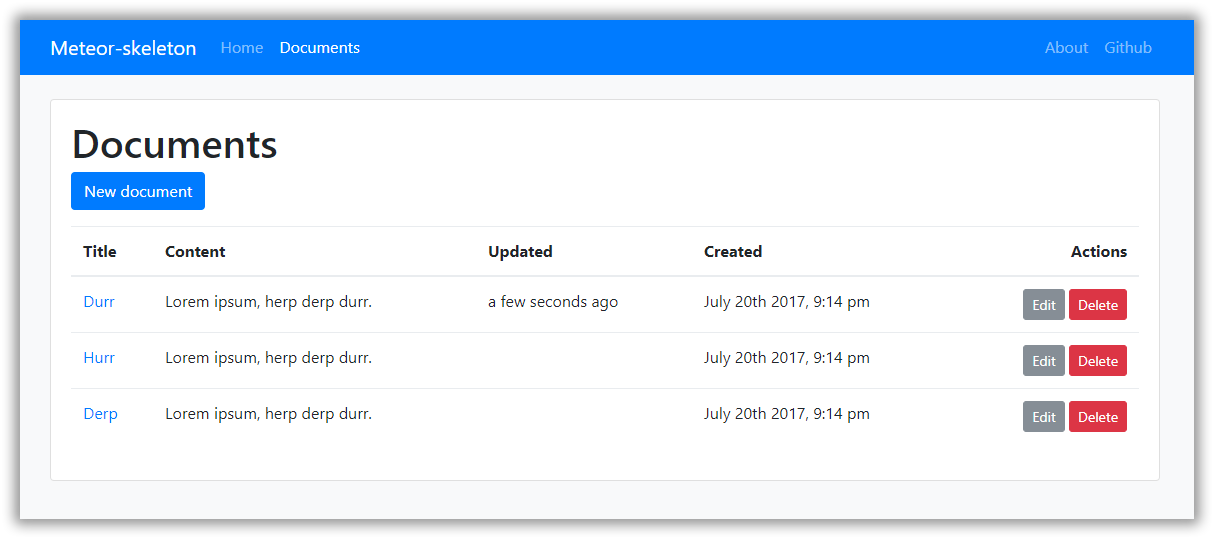Open the Derp document link
1214x539 pixels.
point(100,414)
